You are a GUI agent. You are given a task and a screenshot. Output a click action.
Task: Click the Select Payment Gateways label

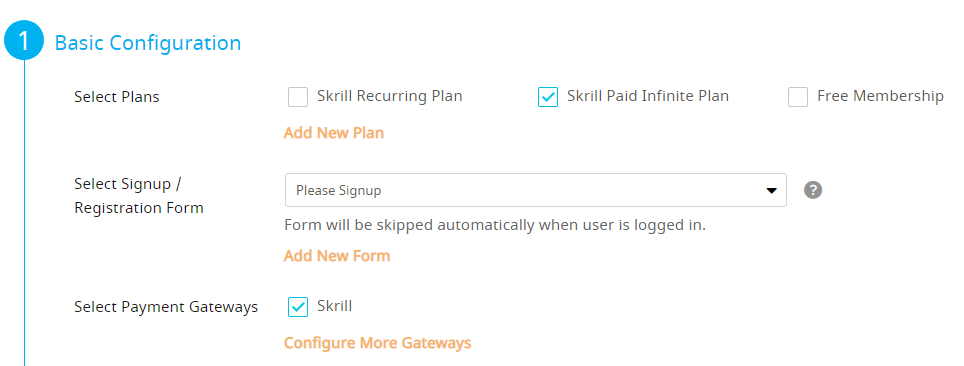(x=165, y=306)
